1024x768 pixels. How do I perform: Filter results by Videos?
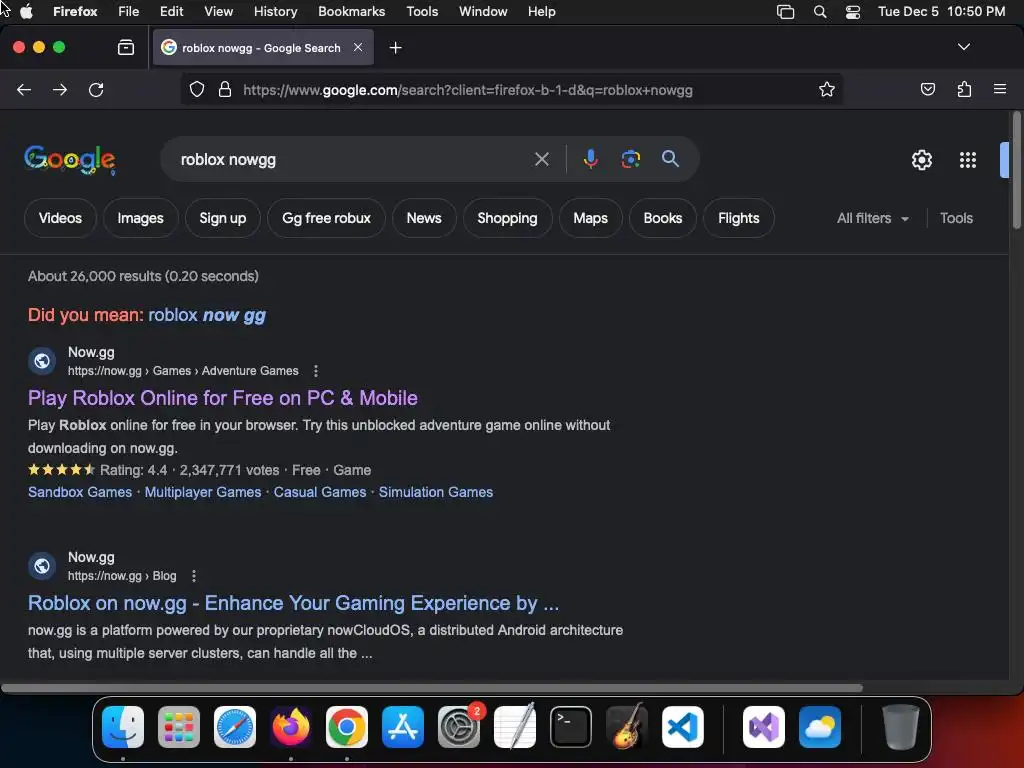coord(60,218)
